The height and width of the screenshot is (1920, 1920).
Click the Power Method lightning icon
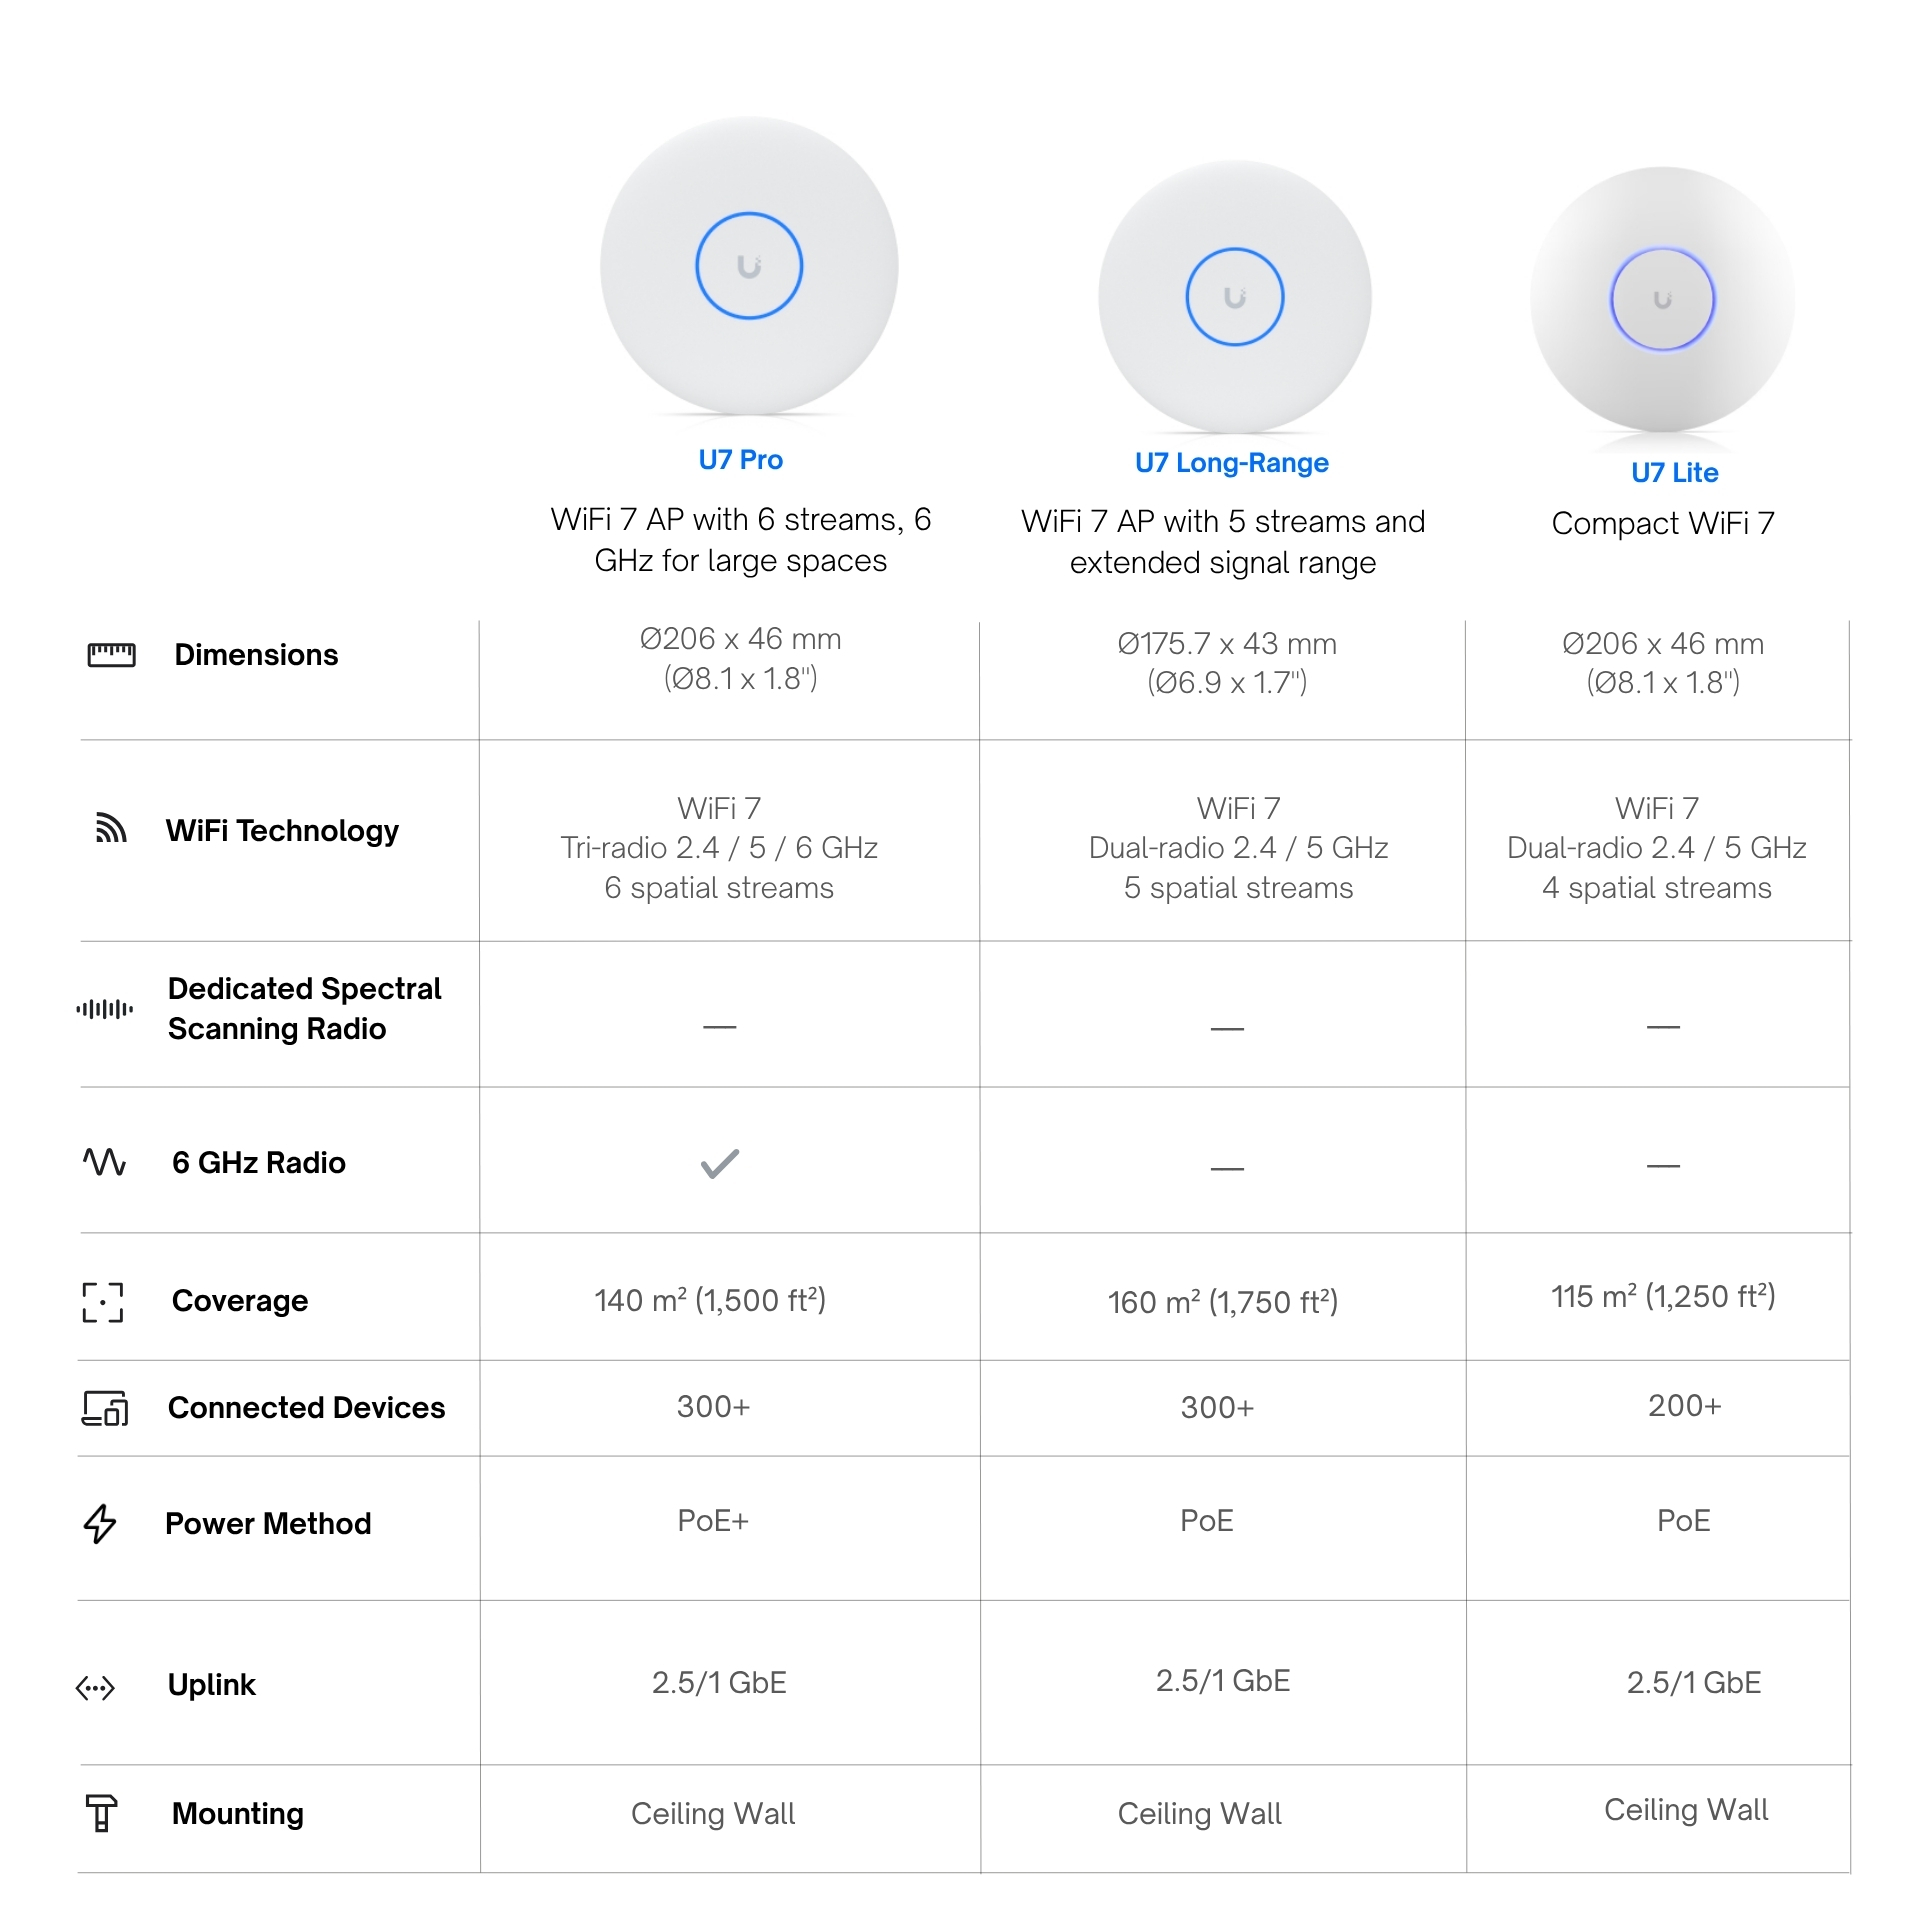coord(100,1524)
